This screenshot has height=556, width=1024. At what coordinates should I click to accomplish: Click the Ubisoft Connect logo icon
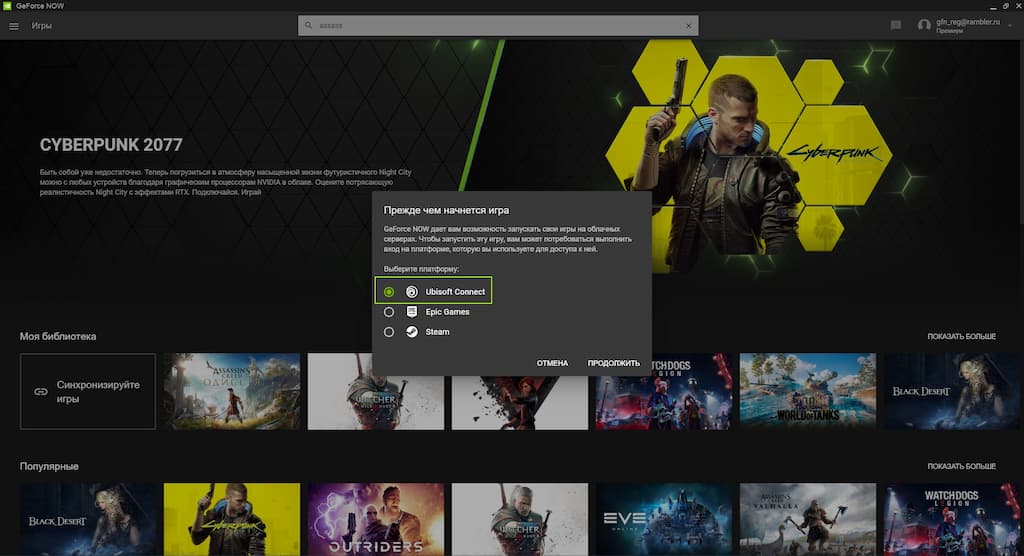click(x=411, y=292)
